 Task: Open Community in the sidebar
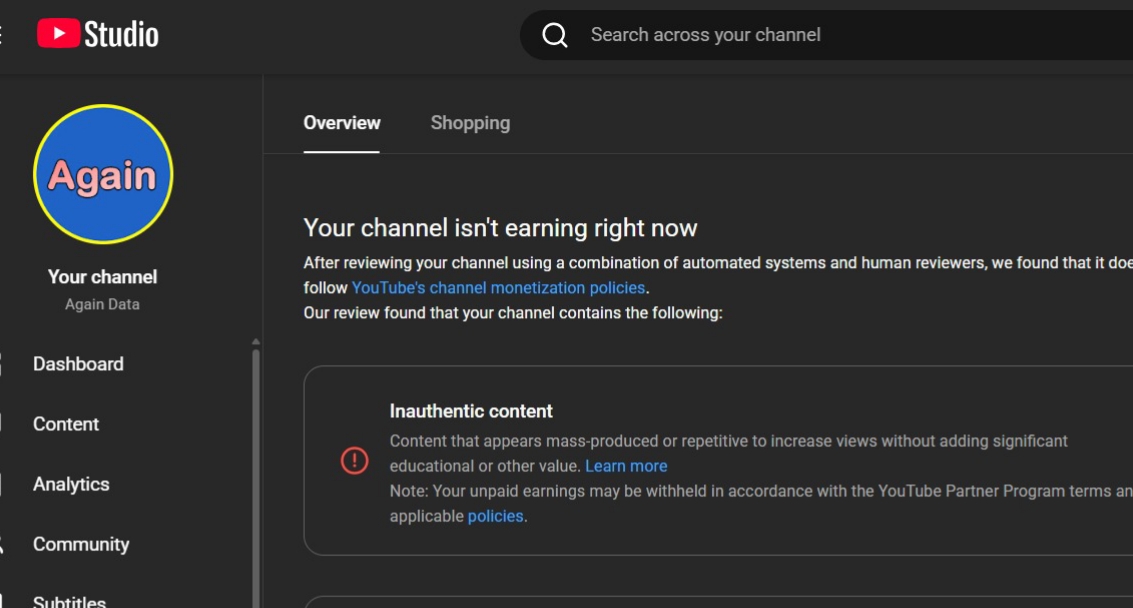coord(81,544)
